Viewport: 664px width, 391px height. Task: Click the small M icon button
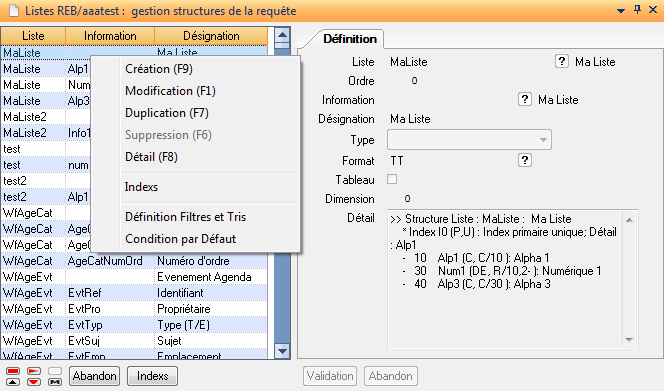55,382
